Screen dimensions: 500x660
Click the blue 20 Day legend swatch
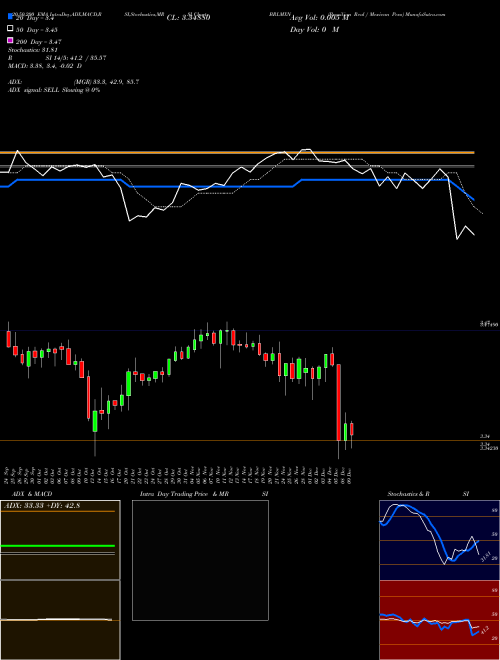[x=10, y=16]
